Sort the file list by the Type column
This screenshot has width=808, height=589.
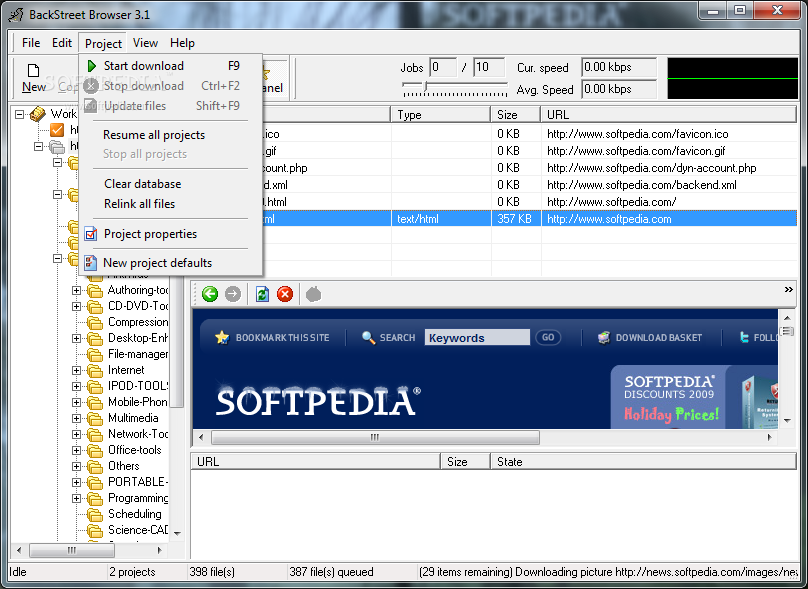pyautogui.click(x=441, y=114)
